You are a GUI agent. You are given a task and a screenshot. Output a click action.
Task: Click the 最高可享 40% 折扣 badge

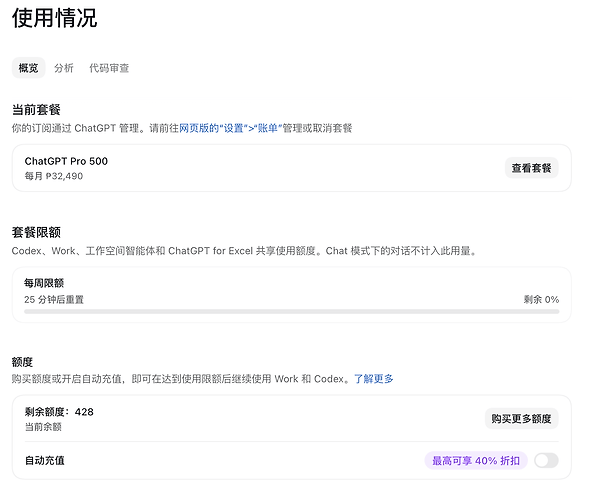[x=476, y=460]
